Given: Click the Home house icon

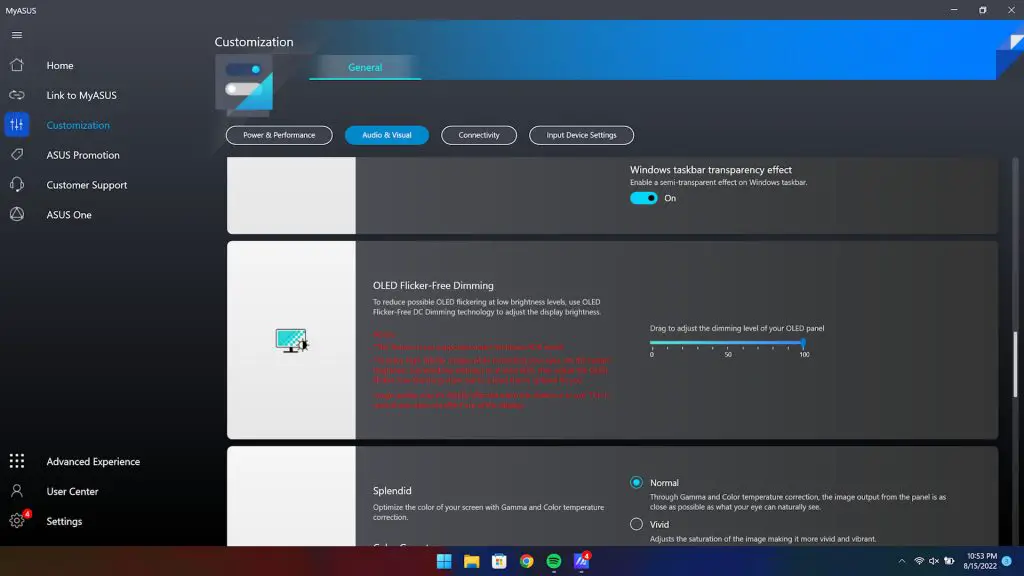Looking at the screenshot, I should (17, 65).
